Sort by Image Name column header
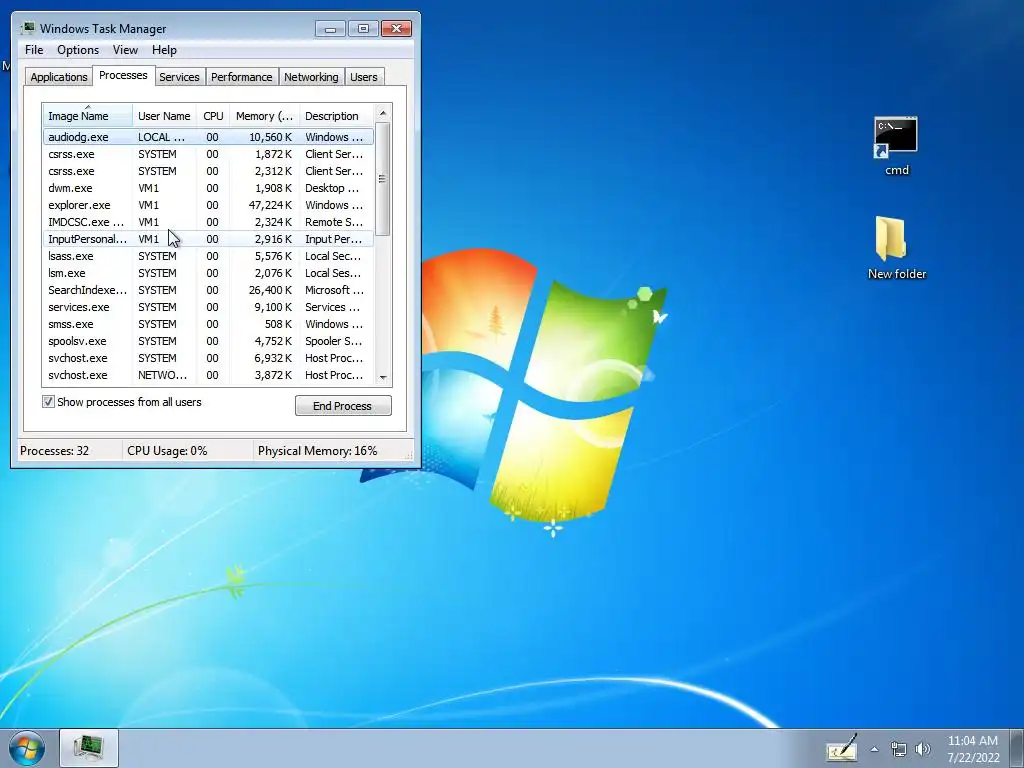This screenshot has width=1024, height=768. point(88,115)
